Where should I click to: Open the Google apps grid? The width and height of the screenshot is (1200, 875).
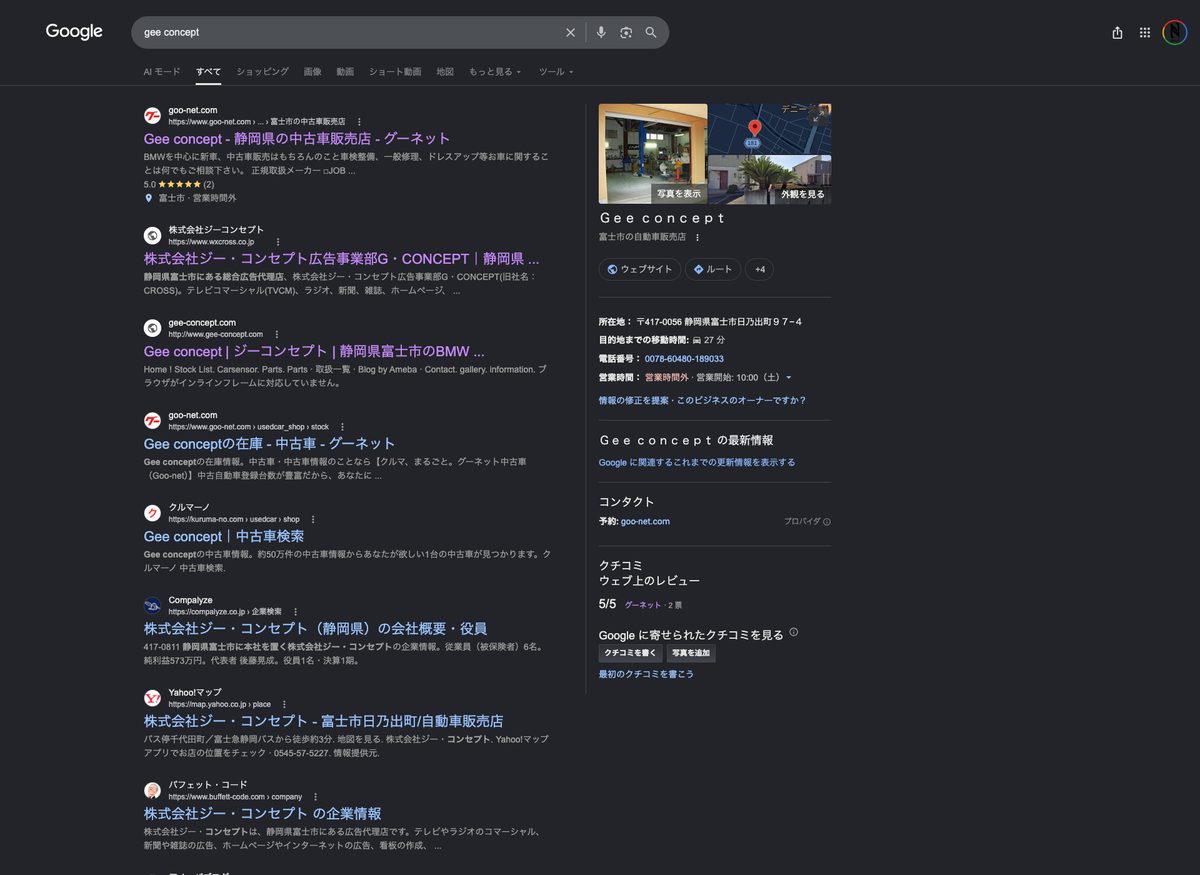point(1145,32)
